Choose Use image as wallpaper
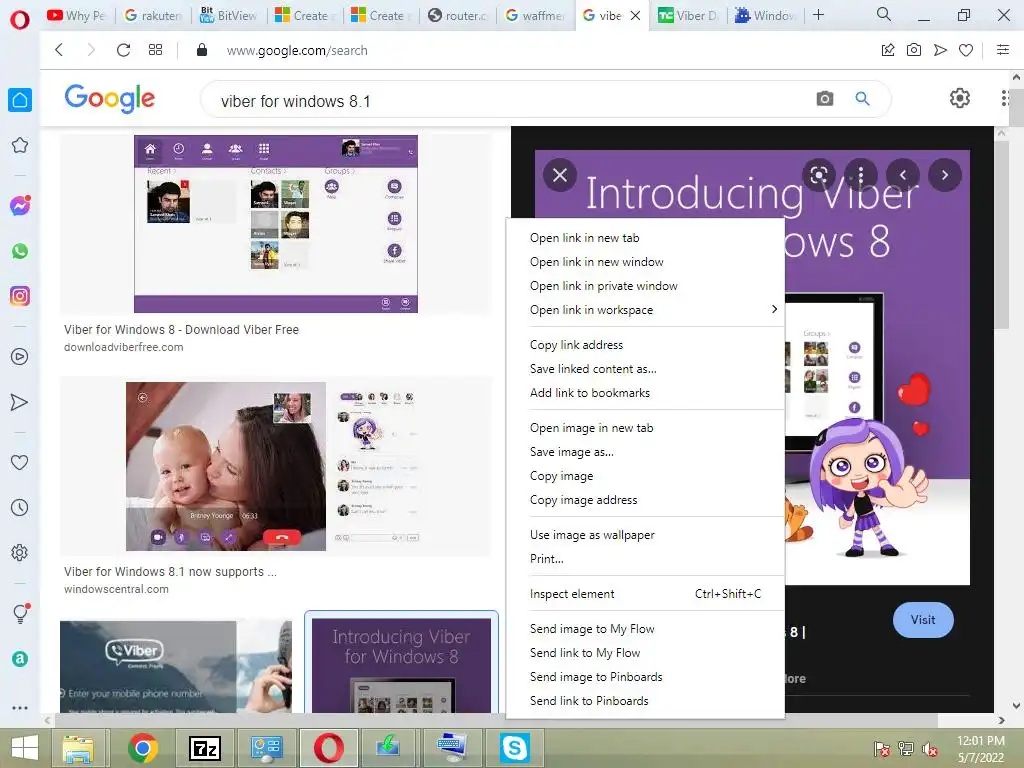 [645, 535]
